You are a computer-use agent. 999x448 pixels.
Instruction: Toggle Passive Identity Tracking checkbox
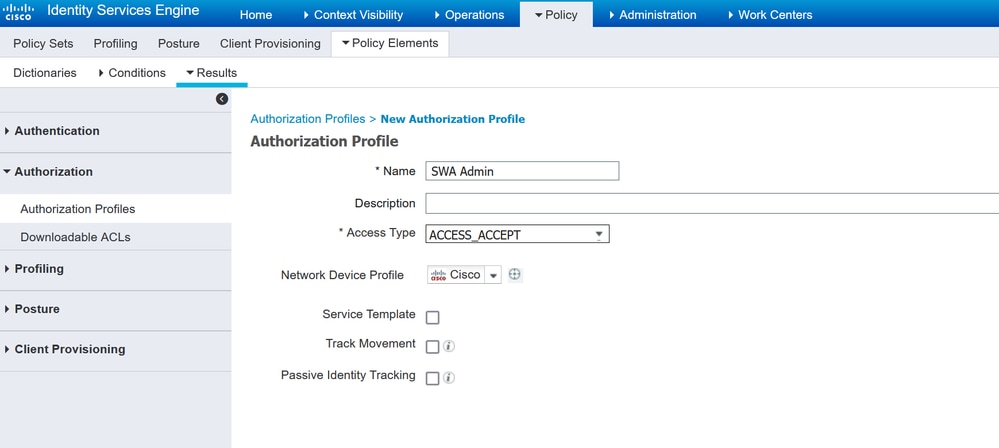click(433, 379)
